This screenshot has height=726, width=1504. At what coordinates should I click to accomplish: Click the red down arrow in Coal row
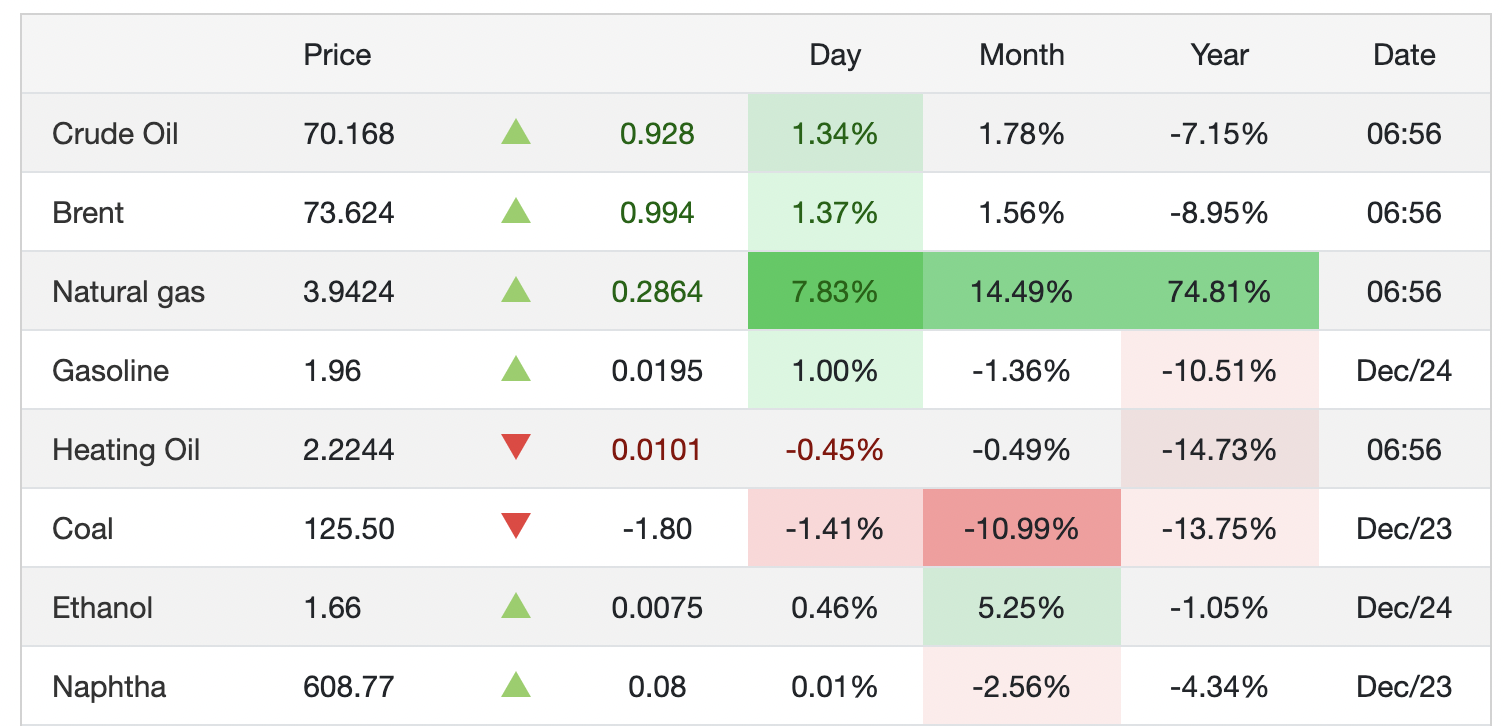pyautogui.click(x=516, y=527)
